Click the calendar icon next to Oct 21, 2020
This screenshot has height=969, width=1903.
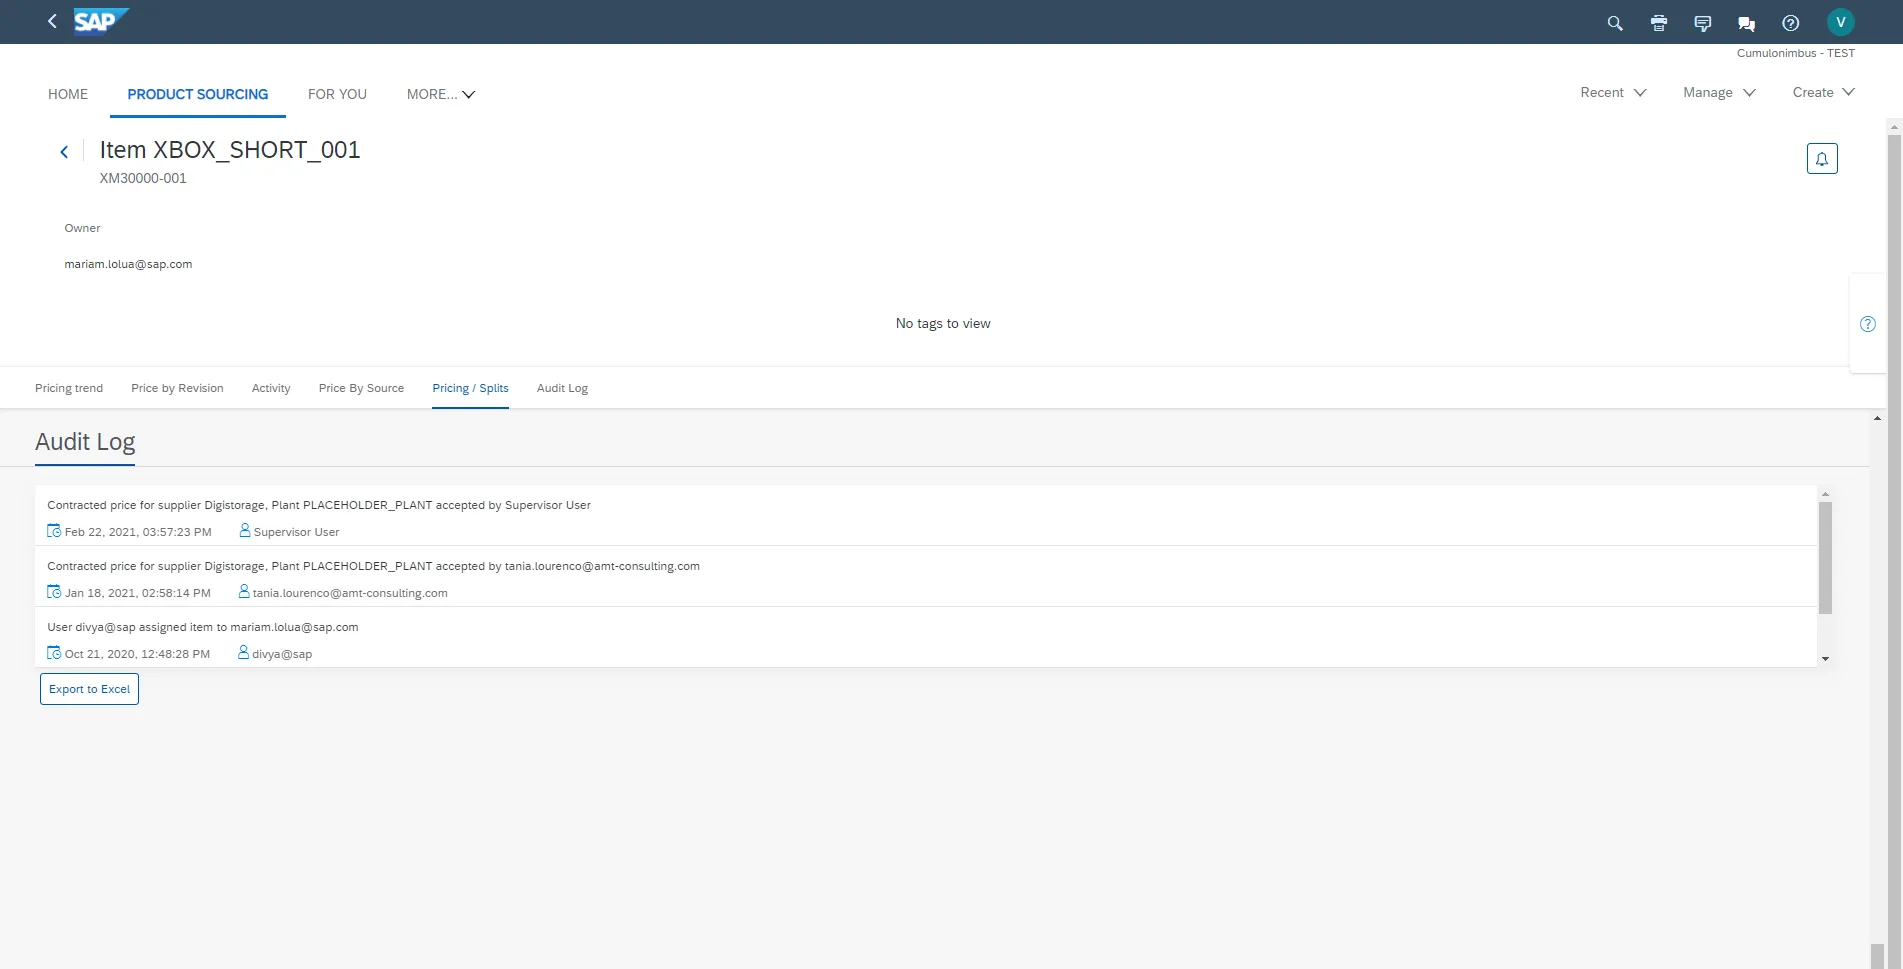pos(54,653)
